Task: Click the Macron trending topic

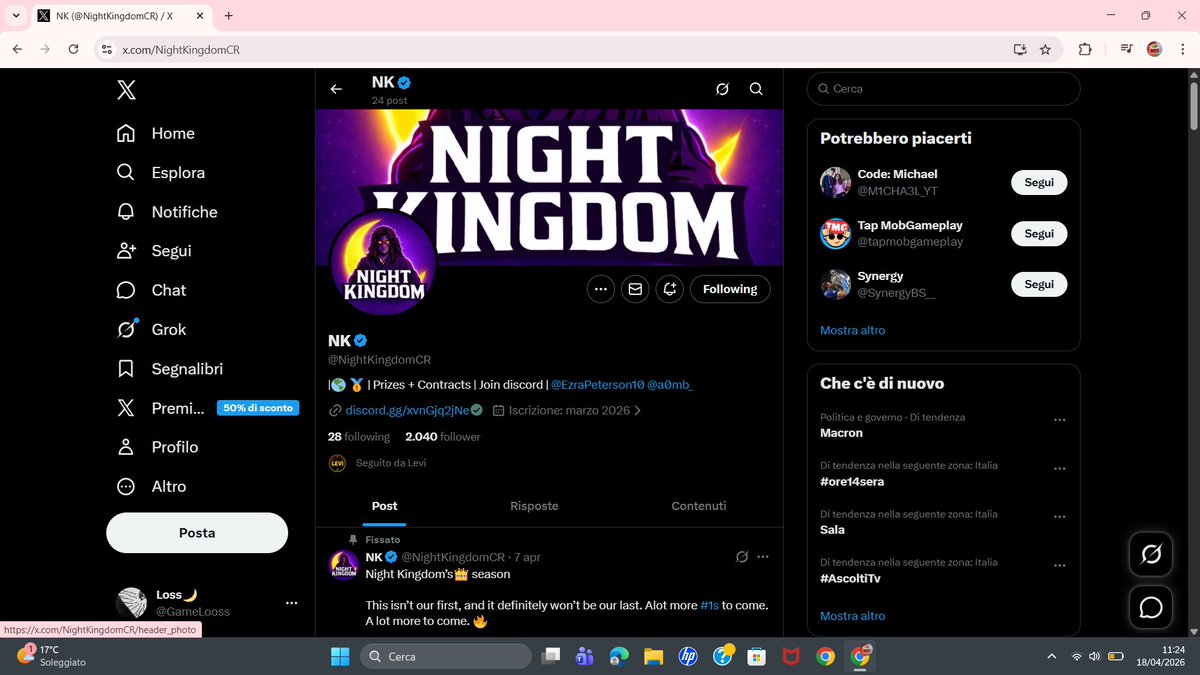Action: 841,433
